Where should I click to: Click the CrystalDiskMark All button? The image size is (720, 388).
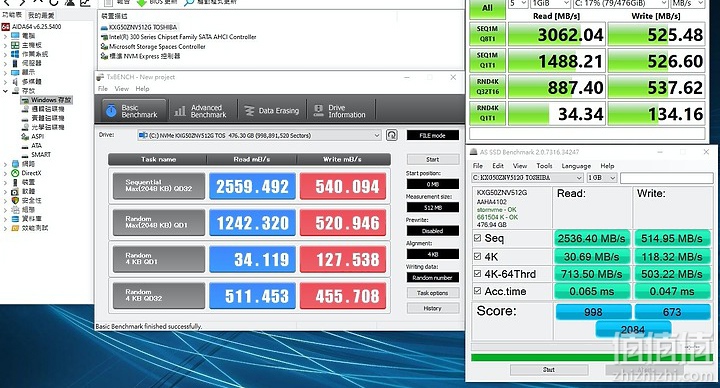487,8
